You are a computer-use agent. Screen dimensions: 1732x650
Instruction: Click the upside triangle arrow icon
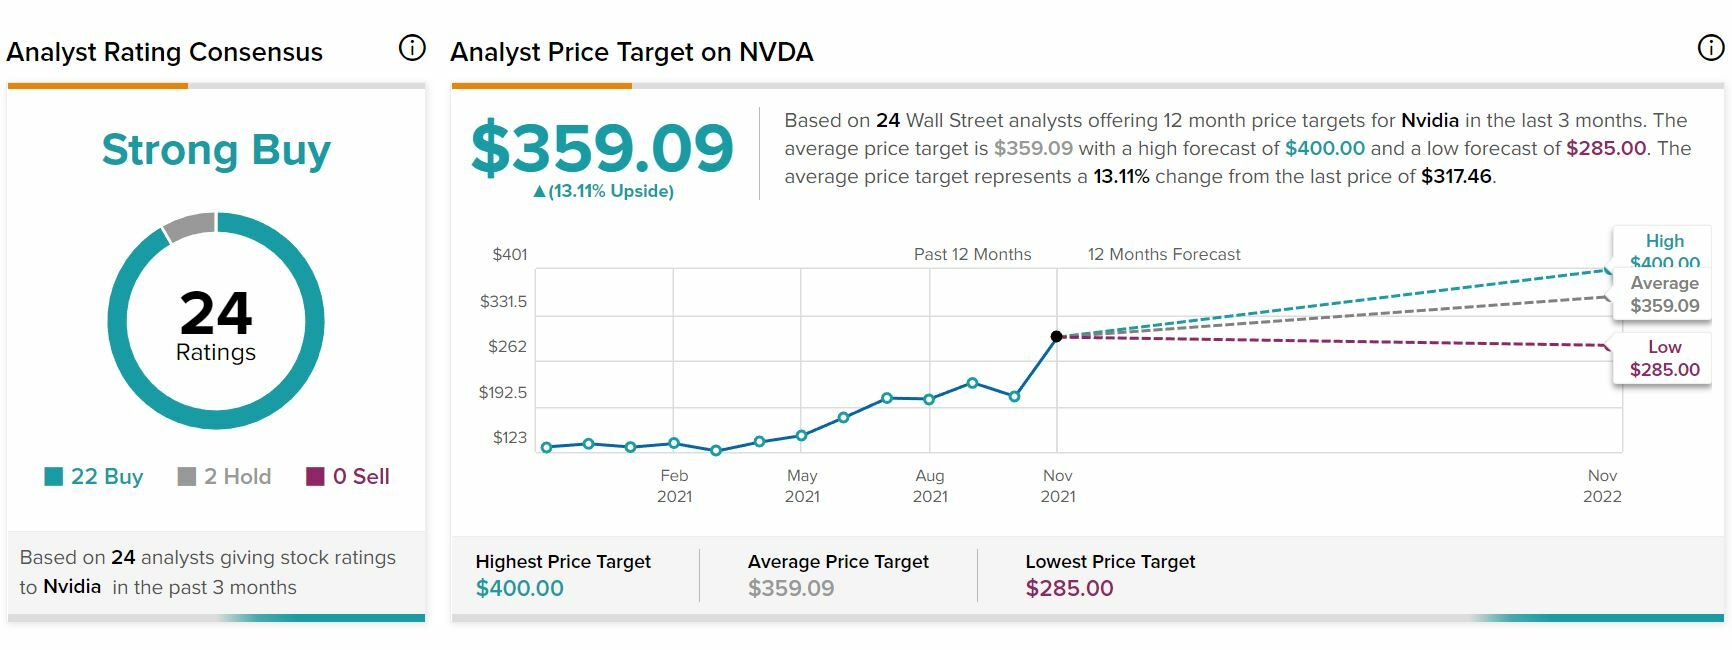pyautogui.click(x=539, y=192)
